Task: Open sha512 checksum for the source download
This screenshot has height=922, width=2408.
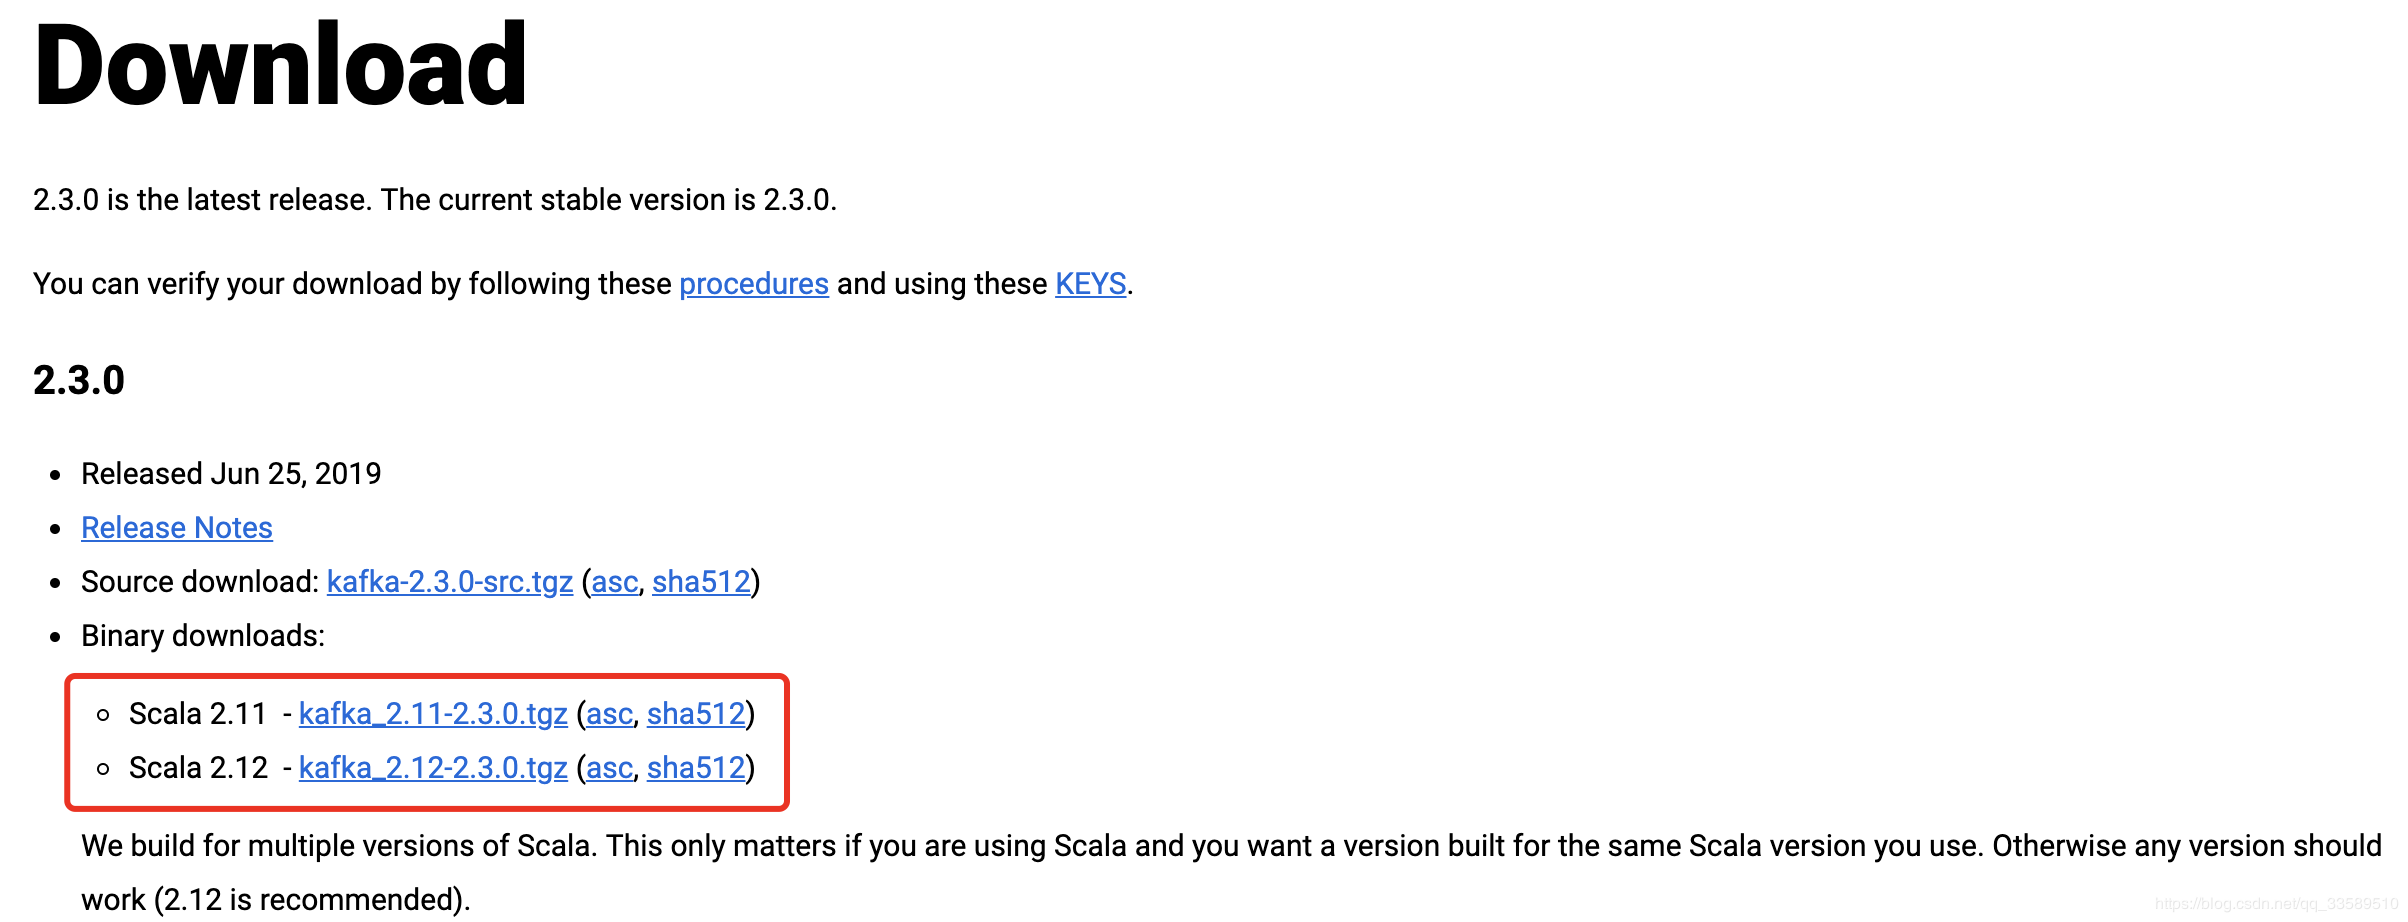Action: (x=700, y=582)
